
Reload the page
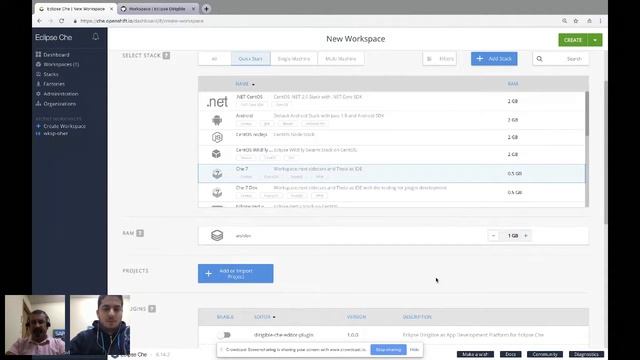click(62, 21)
